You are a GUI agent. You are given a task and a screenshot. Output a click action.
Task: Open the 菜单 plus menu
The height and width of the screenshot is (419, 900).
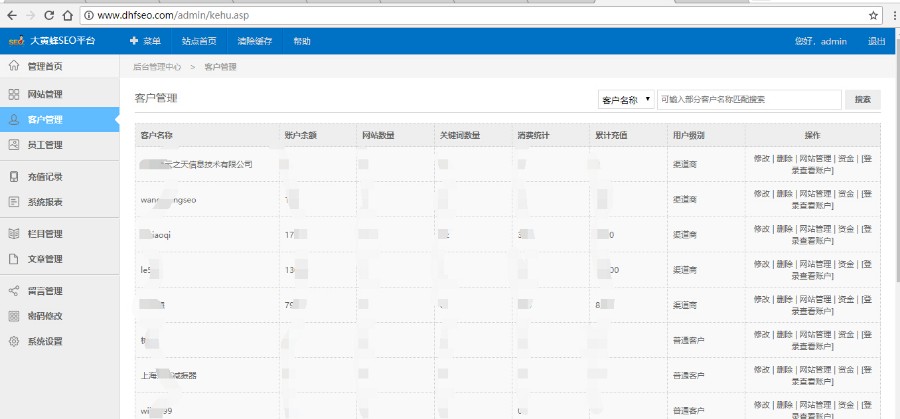coord(145,41)
